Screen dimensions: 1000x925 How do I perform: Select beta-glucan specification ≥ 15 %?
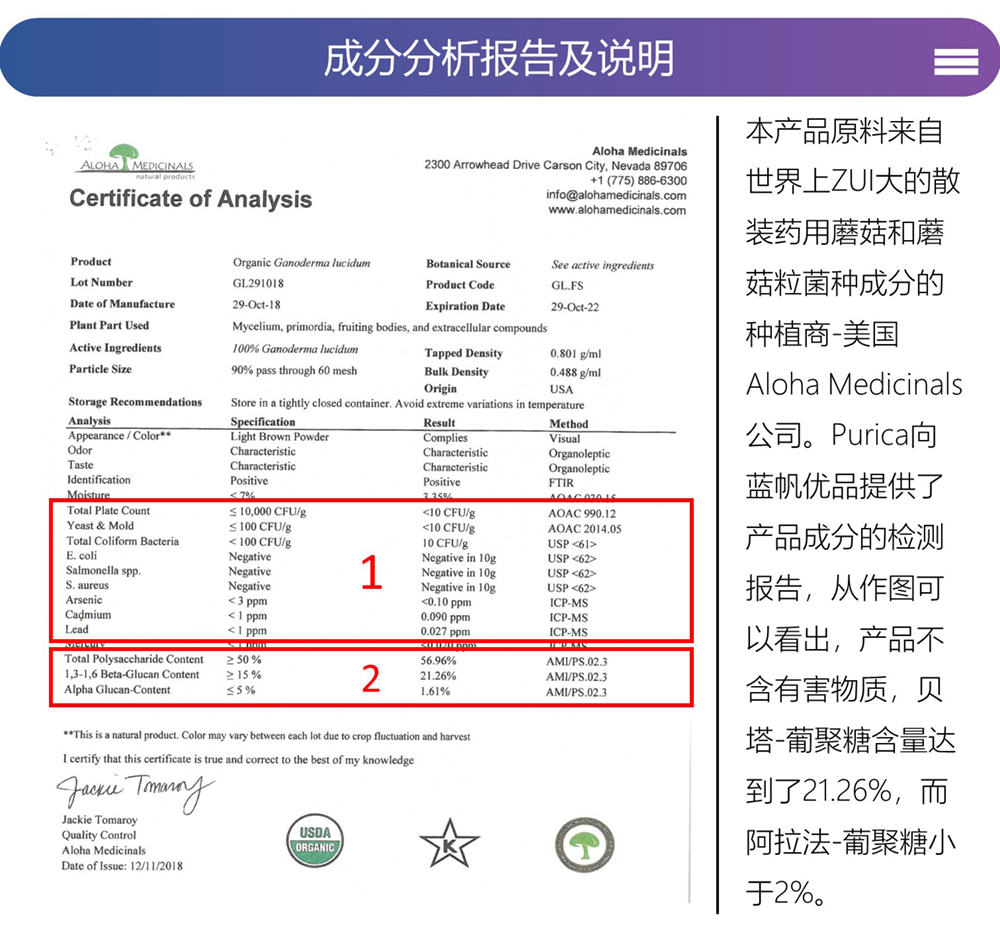click(244, 675)
